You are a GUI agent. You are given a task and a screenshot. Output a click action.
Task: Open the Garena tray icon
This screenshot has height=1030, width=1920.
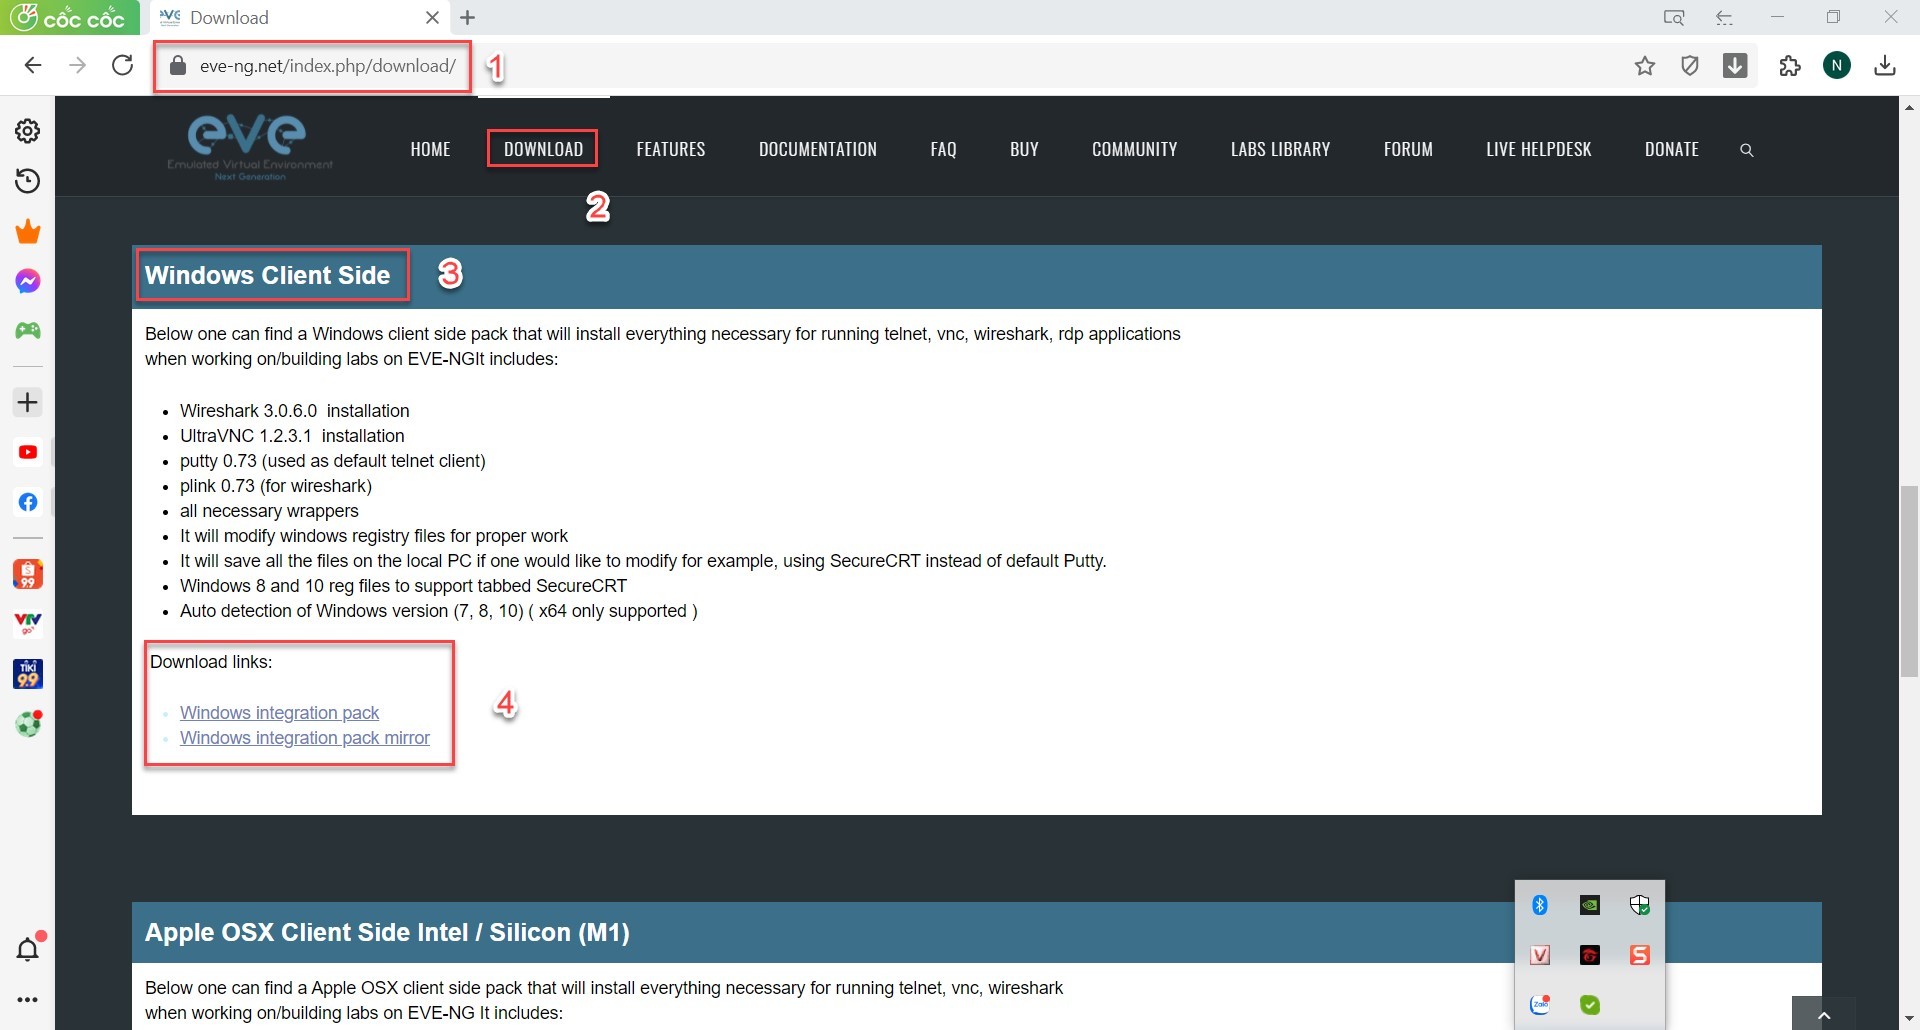click(x=1590, y=955)
